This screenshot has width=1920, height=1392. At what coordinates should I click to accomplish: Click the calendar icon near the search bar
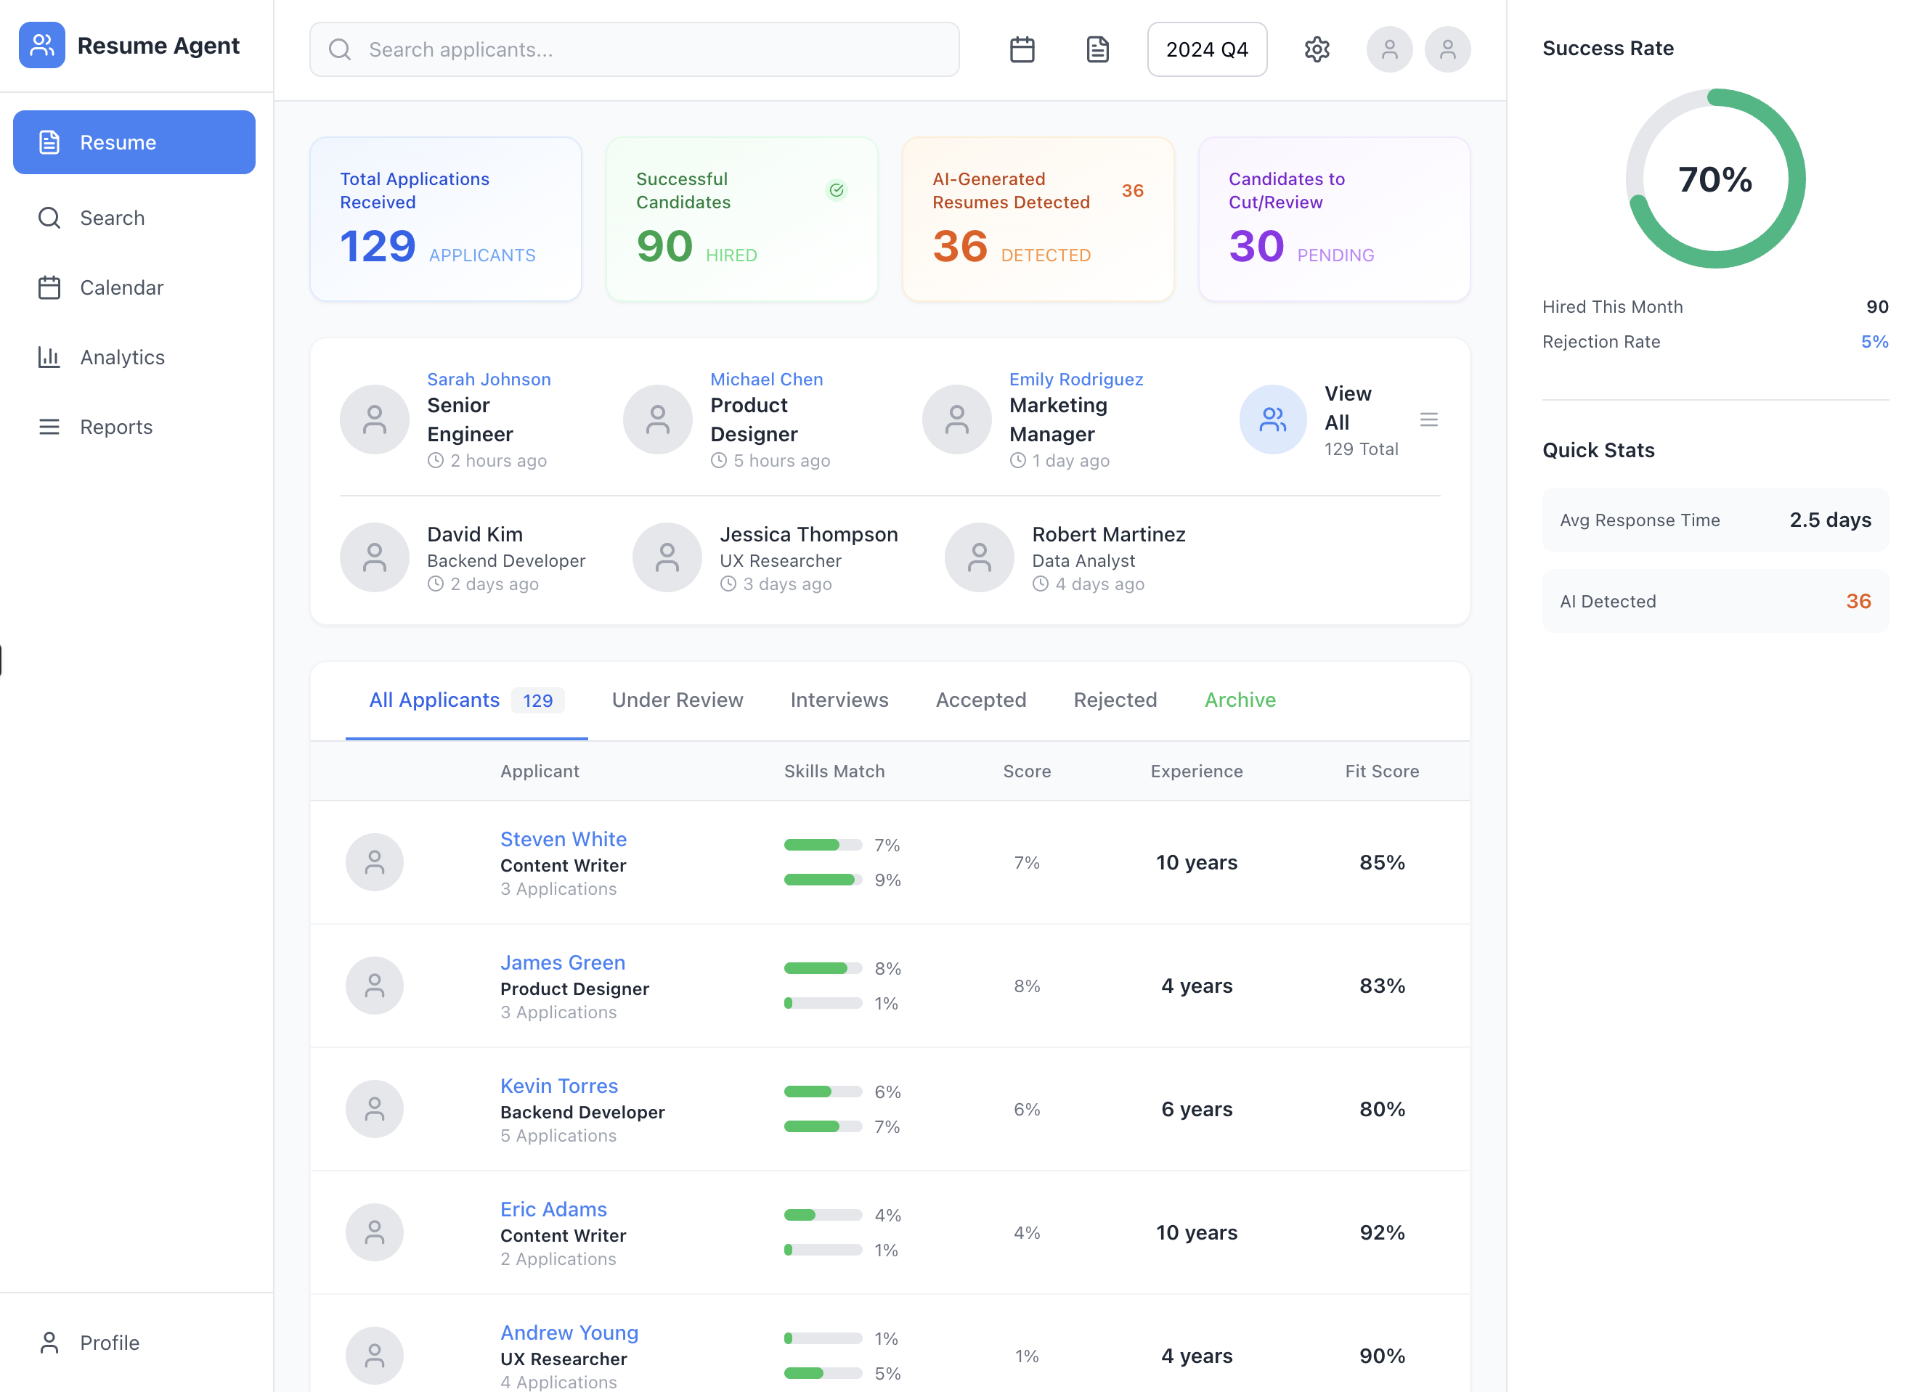coord(1022,48)
